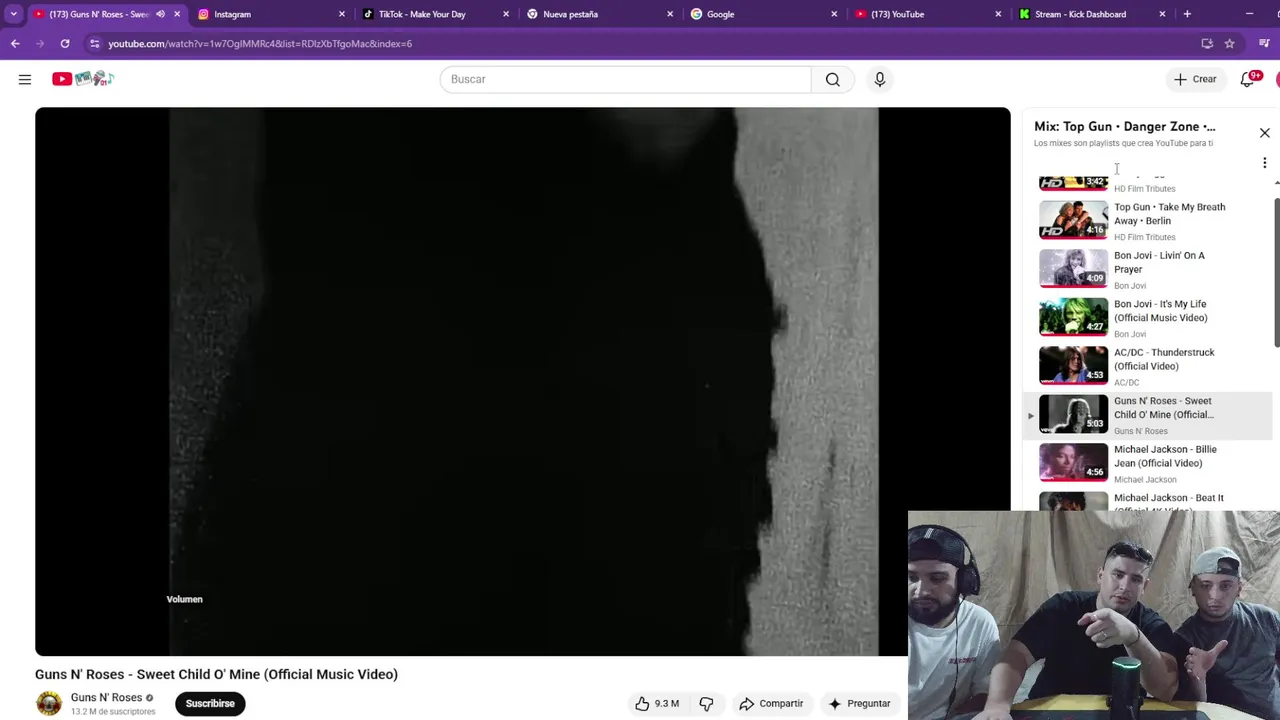The image size is (1280, 720).
Task: Mute the Guns N' Roses tab audio icon
Action: (x=160, y=14)
